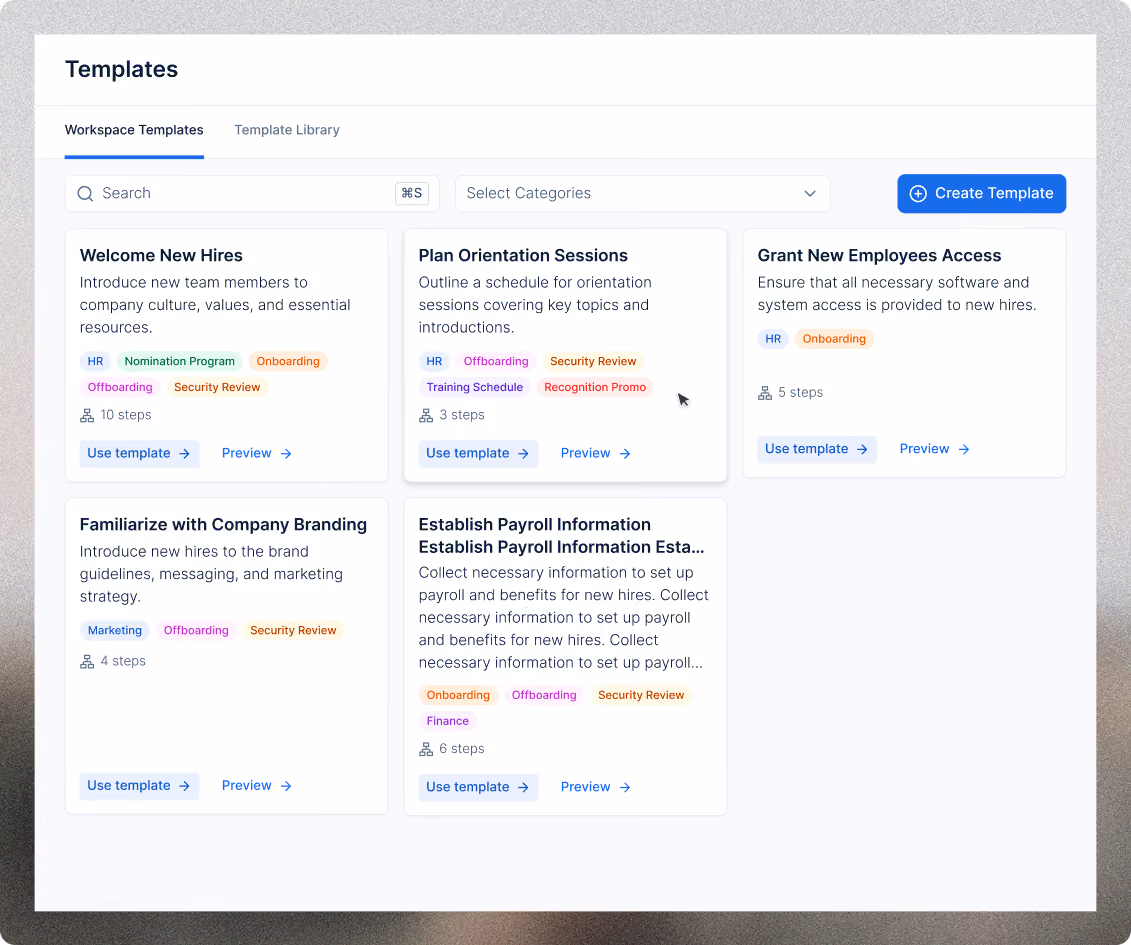Use the Familiarize with Company Branding template
Viewport: 1131px width, 945px height.
pyautogui.click(x=139, y=786)
